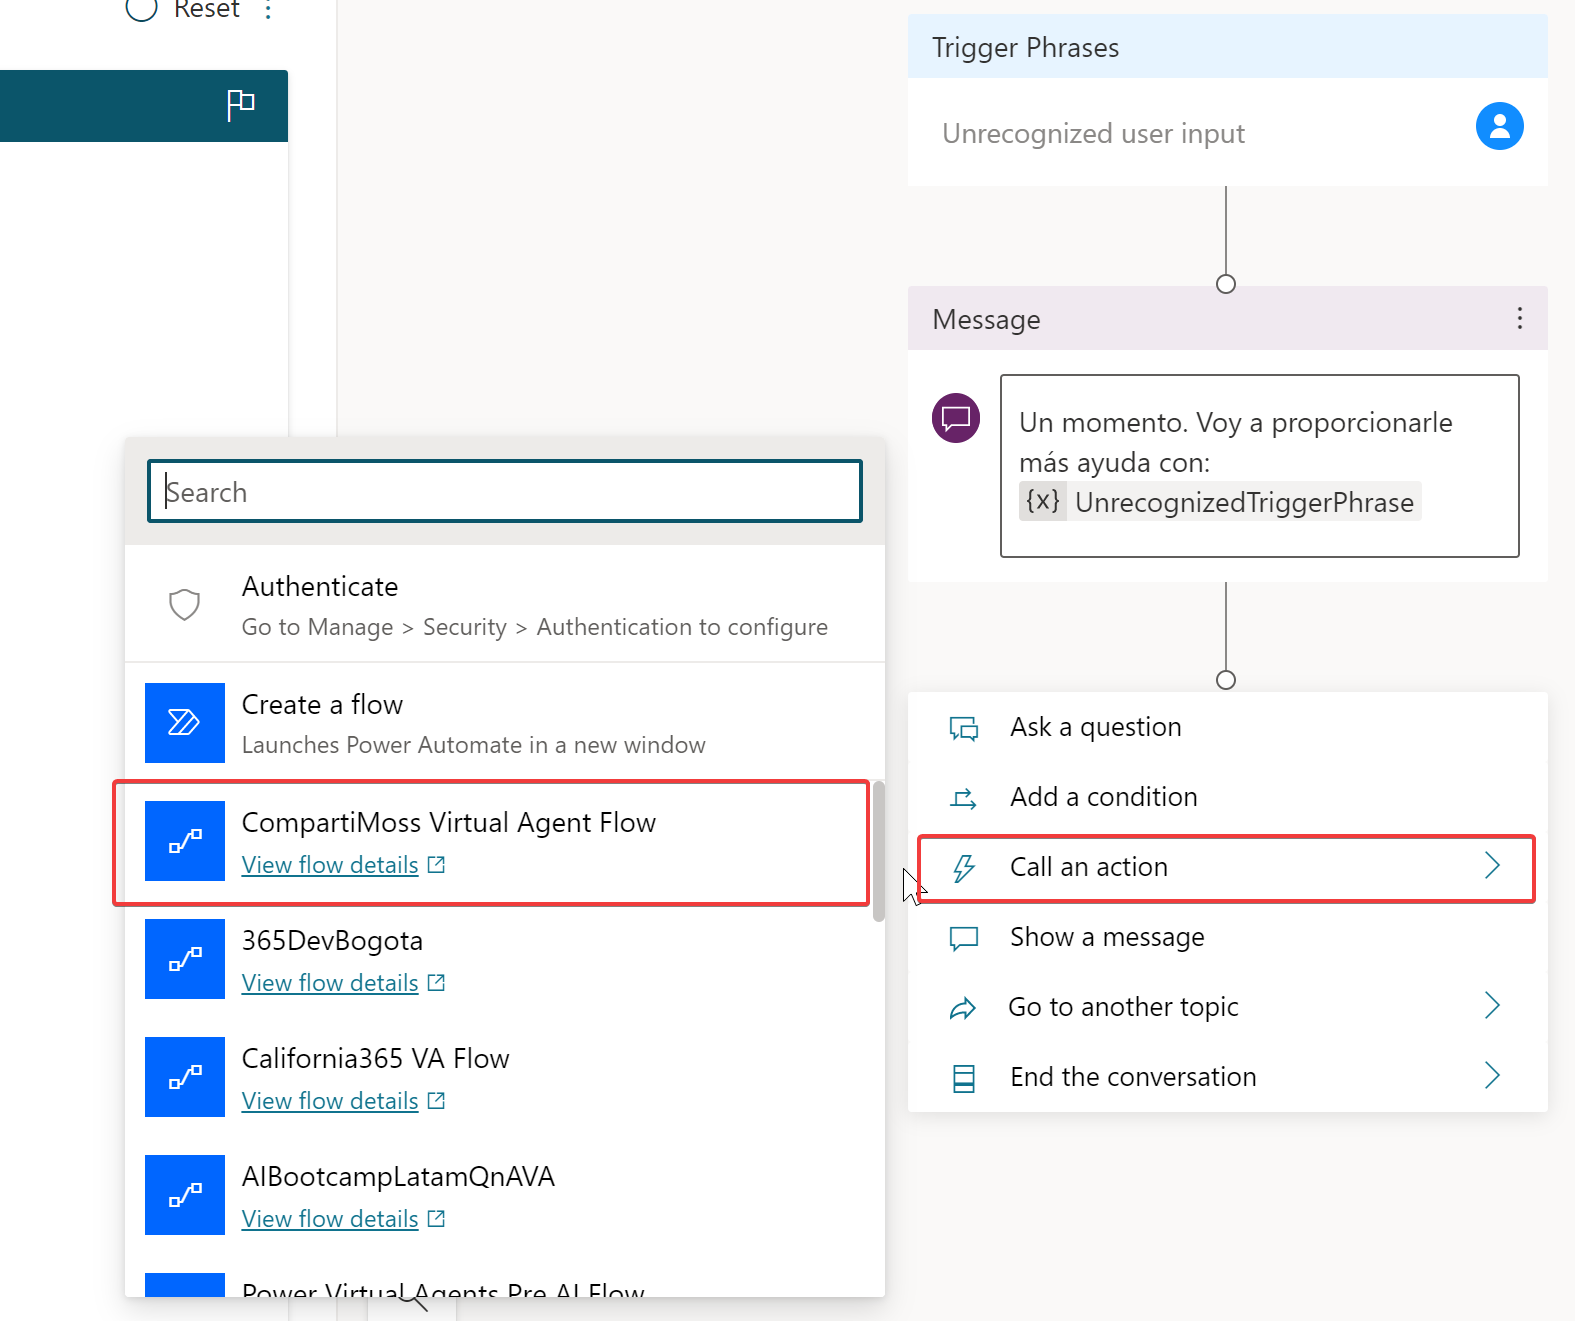Click the flow list vertical scrollbar
This screenshot has height=1321, width=1575.
click(x=878, y=851)
